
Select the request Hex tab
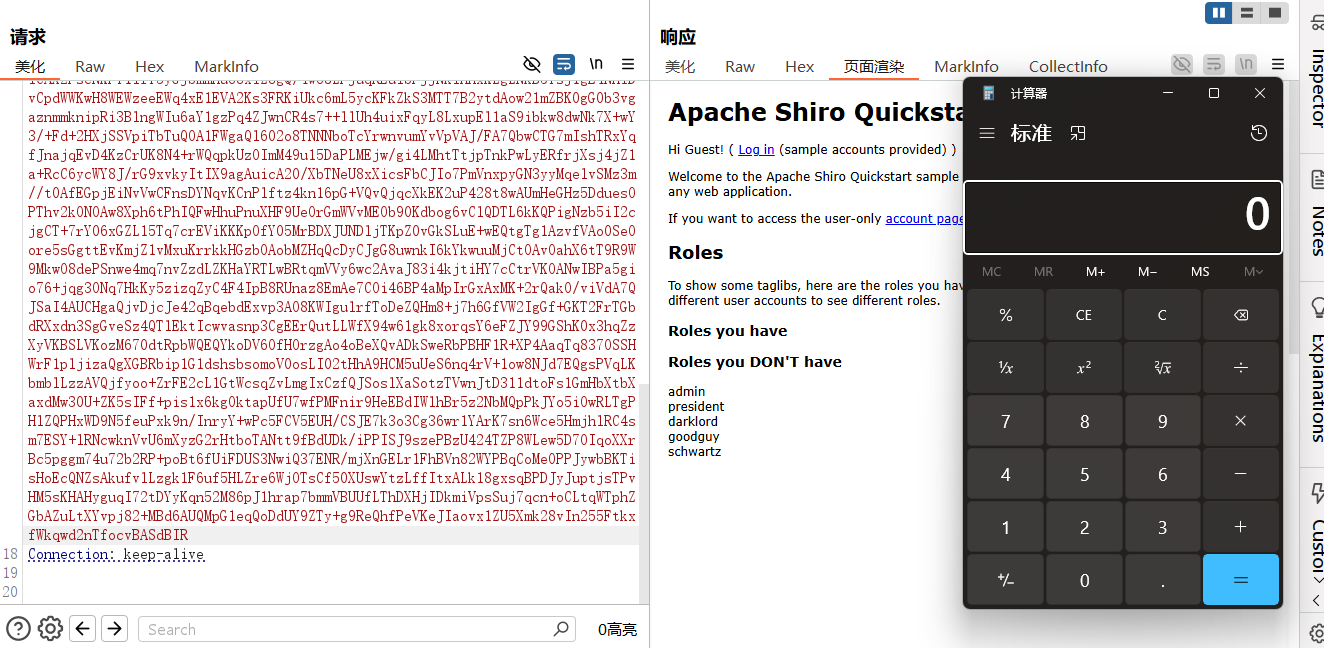coord(150,66)
